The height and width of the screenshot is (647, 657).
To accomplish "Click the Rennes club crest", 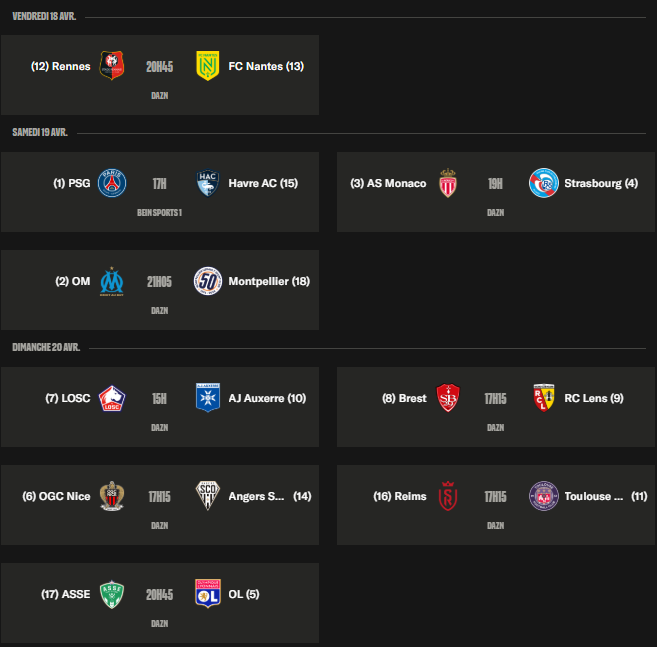I will coord(112,66).
